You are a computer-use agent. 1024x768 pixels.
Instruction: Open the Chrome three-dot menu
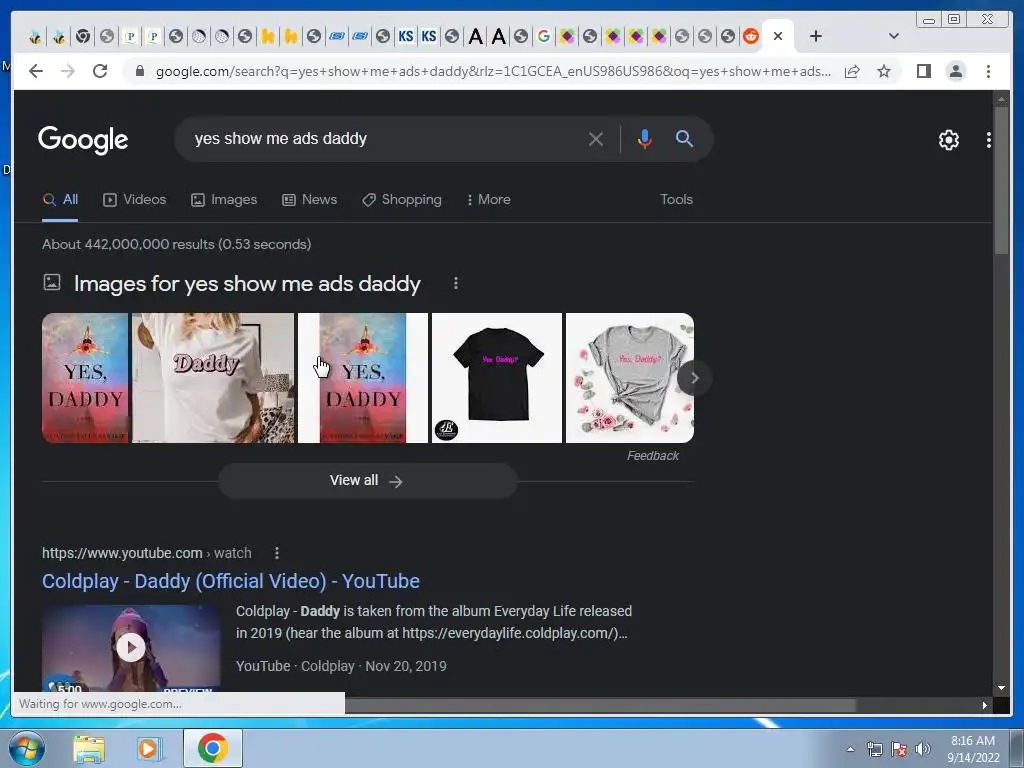pos(988,71)
